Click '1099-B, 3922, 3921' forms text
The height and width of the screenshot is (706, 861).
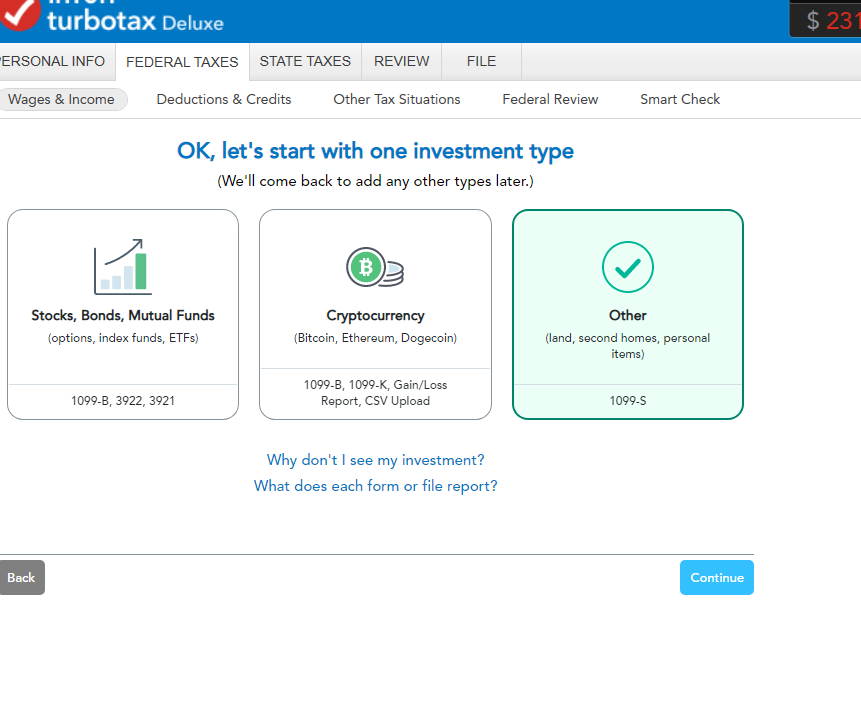[123, 401]
